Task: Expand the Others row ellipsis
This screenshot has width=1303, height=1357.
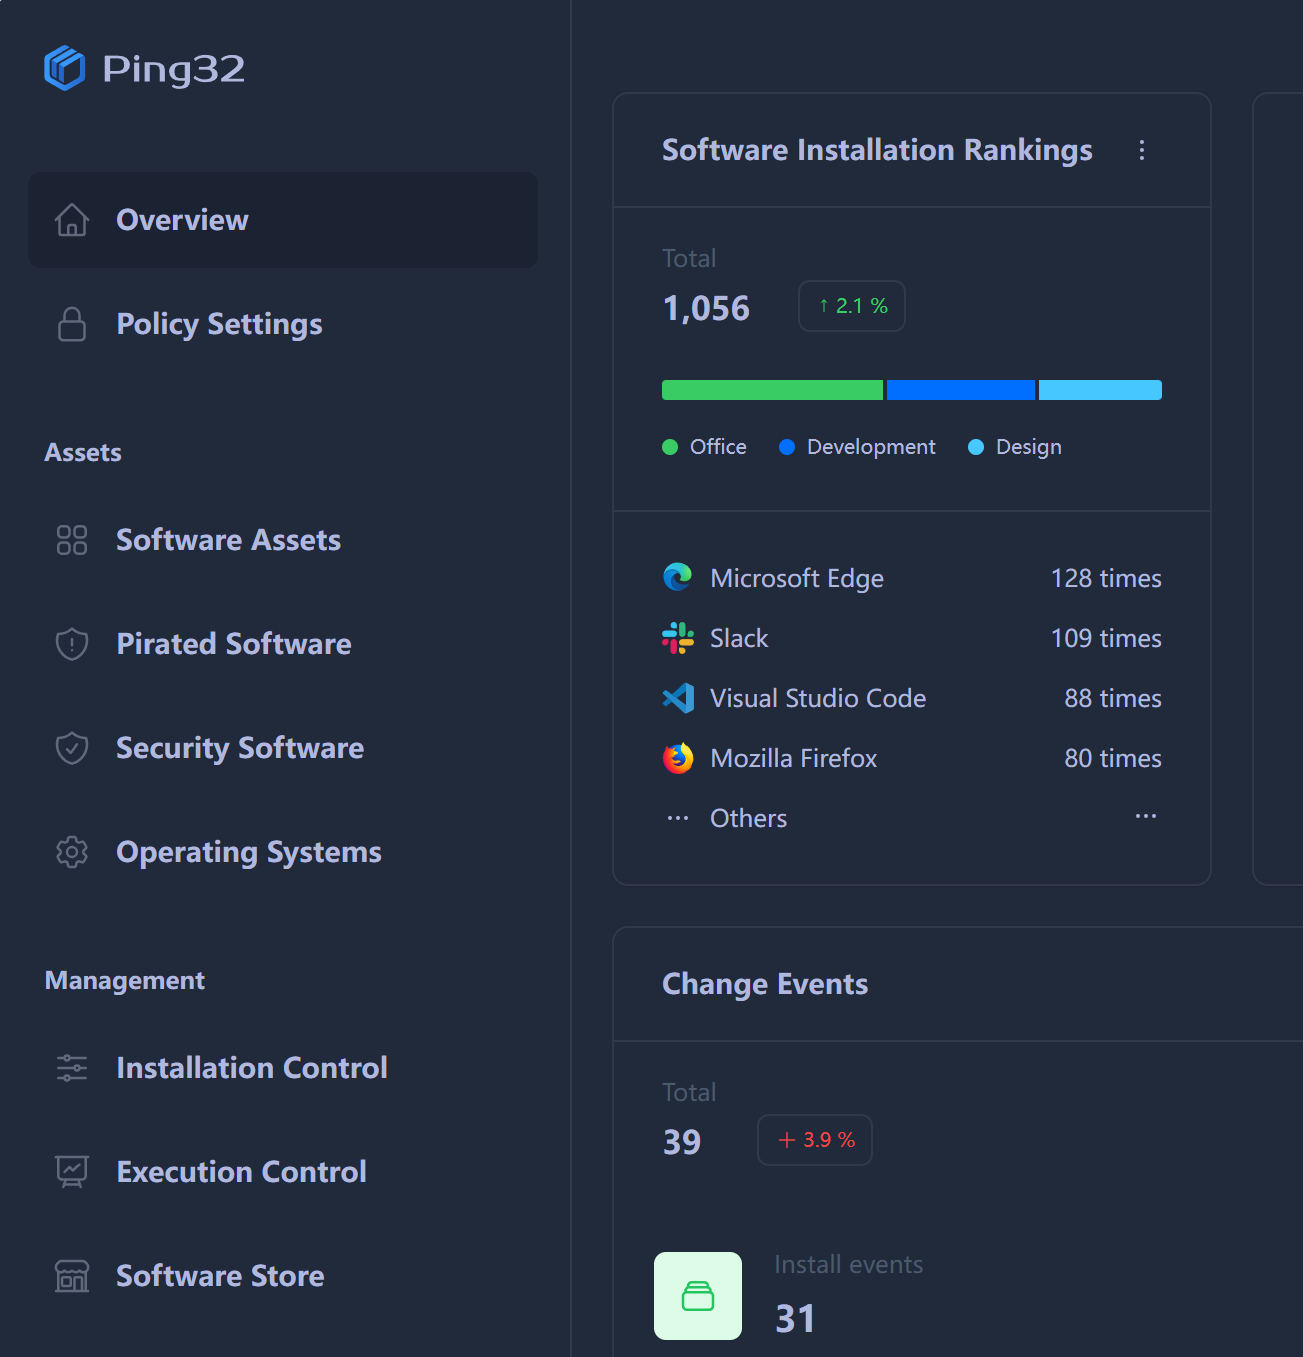Action: click(x=1146, y=817)
